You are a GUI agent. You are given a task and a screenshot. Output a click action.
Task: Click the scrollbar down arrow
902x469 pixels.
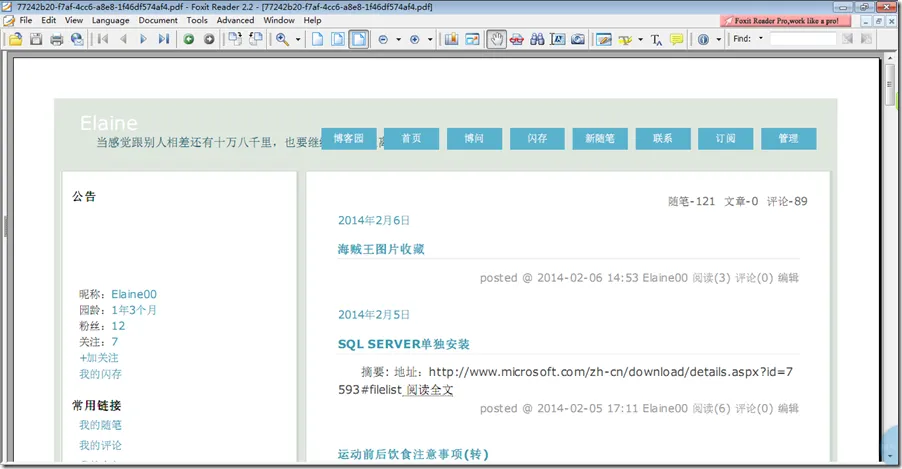(x=890, y=456)
